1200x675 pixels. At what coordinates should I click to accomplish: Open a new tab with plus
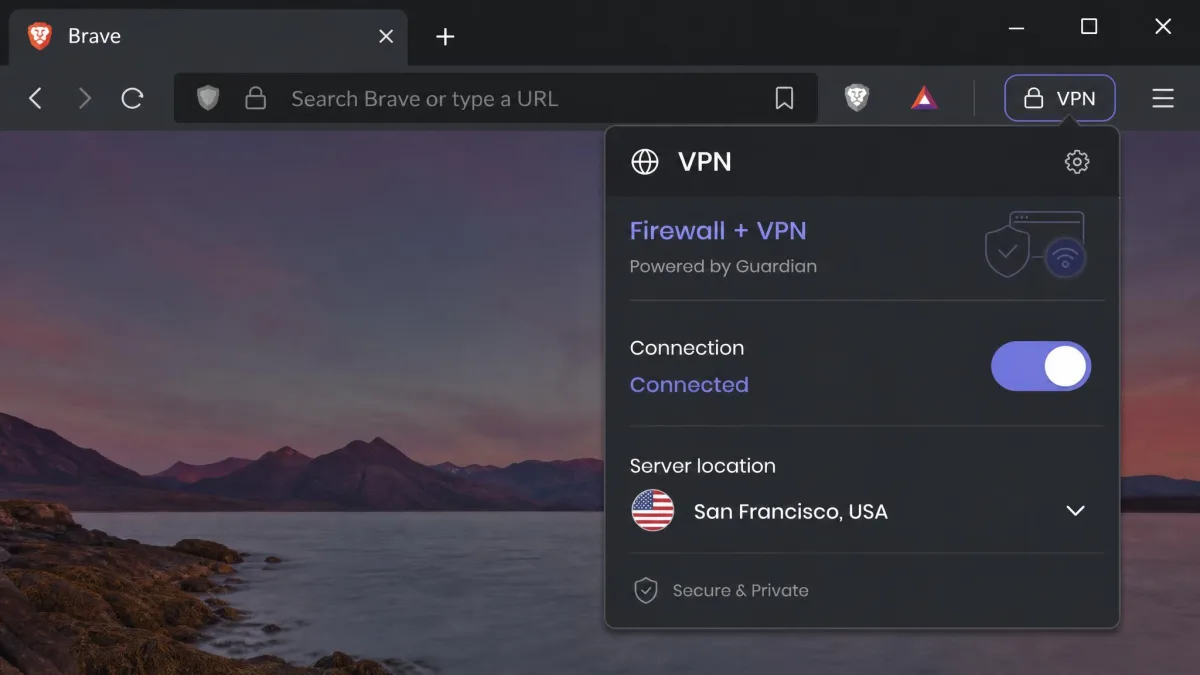coord(446,37)
